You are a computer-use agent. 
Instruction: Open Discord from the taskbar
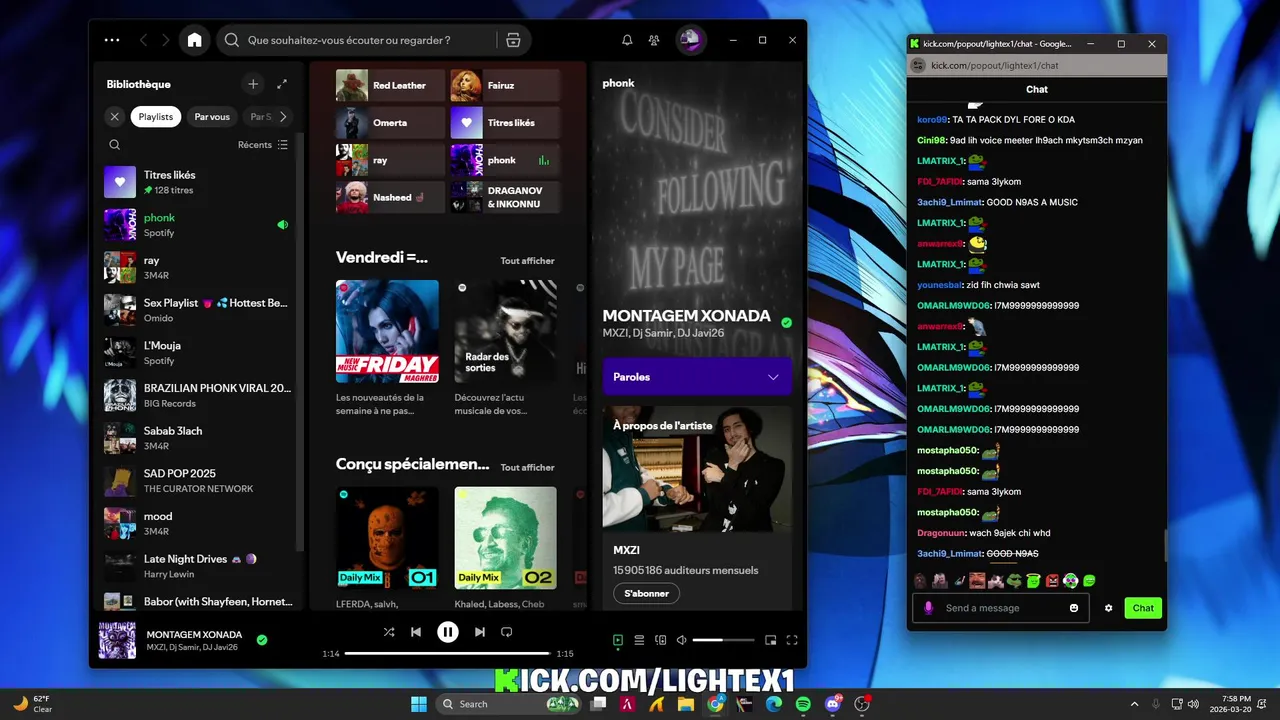pos(833,704)
